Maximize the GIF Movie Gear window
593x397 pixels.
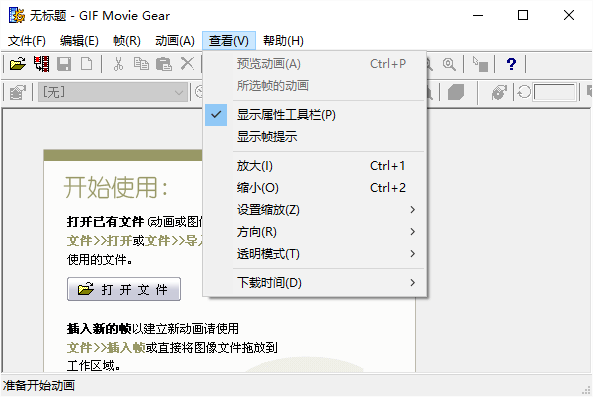[523, 16]
